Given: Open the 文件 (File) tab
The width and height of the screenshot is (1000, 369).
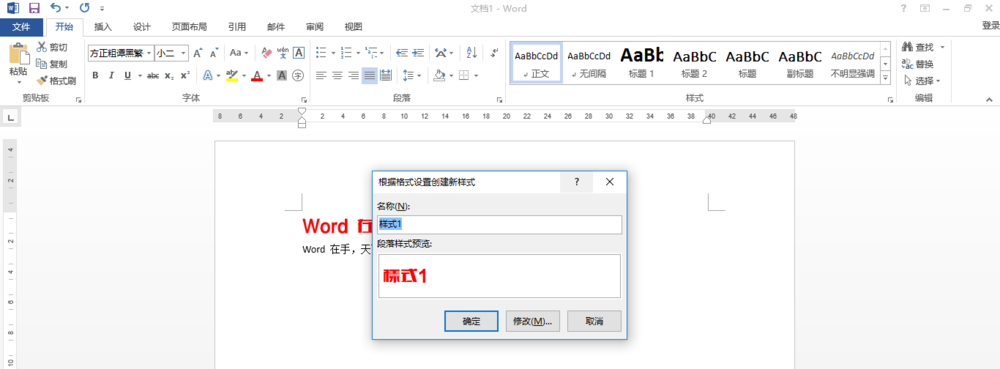Looking at the screenshot, I should (22, 27).
